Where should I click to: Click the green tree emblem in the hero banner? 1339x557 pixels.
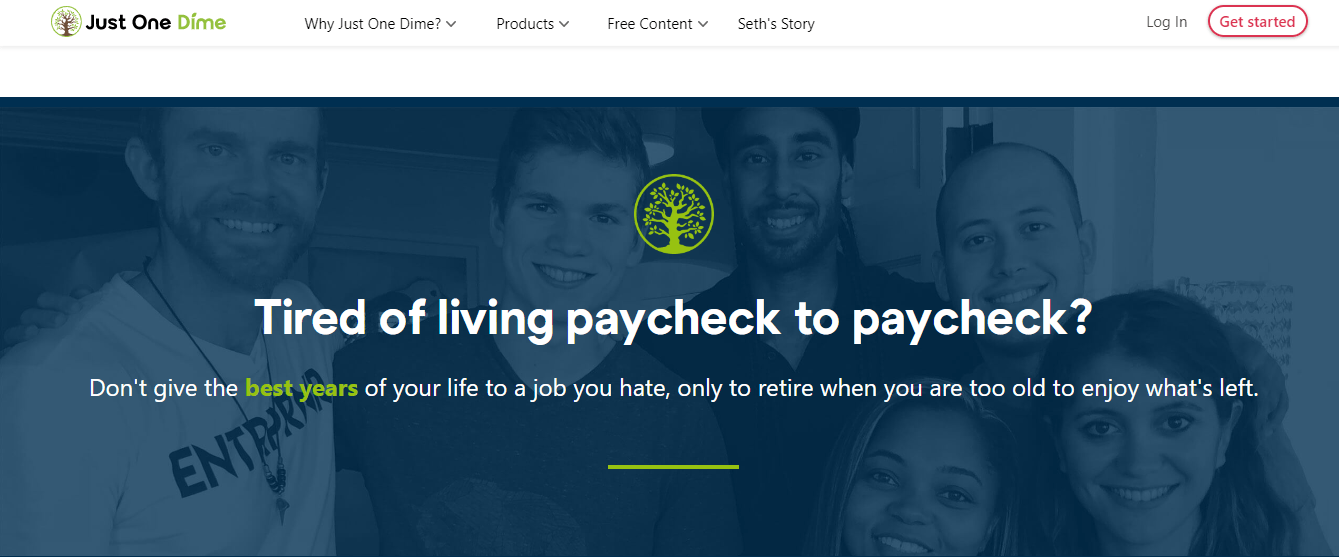point(674,214)
